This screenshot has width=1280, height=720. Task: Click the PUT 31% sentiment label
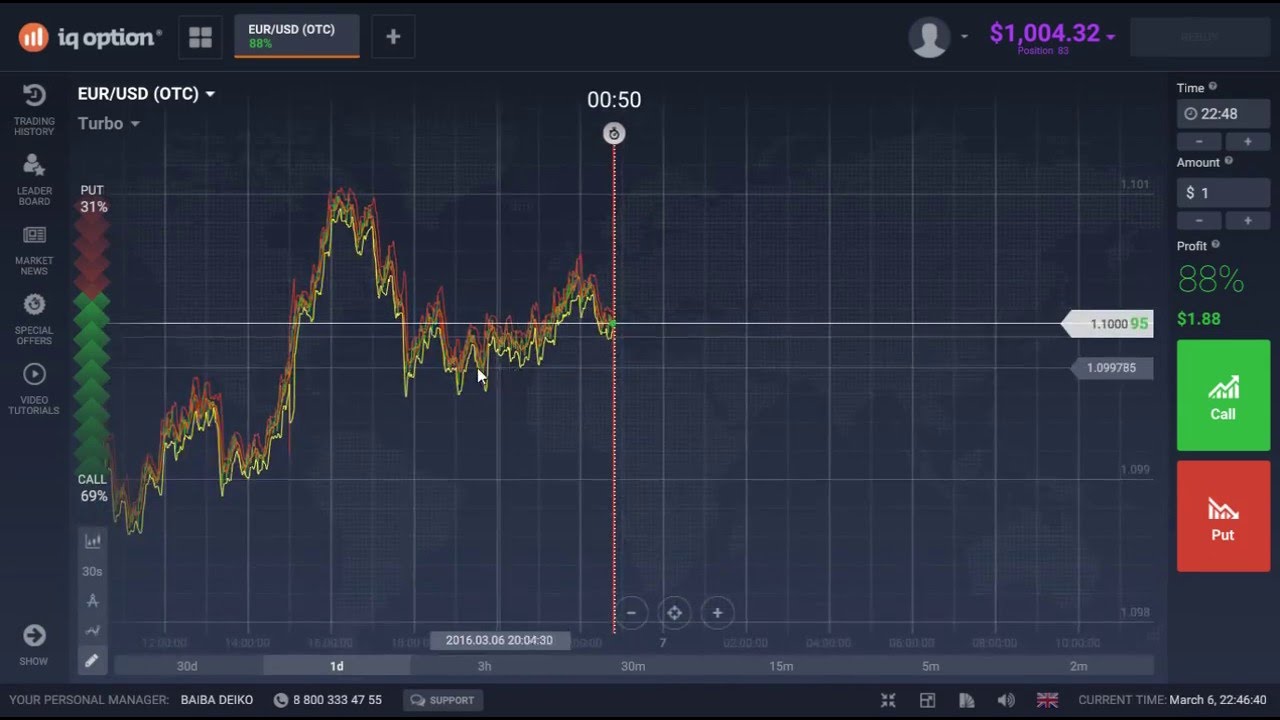(x=93, y=198)
